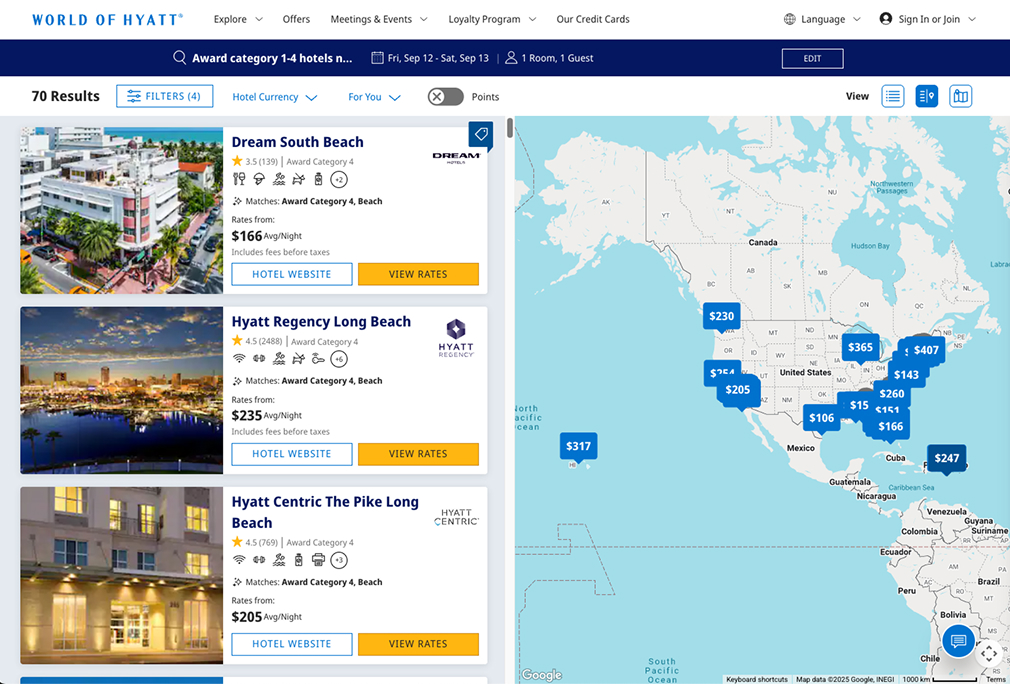
Task: Click Hyatt Centric Pike HOTEL WEBSITE button
Action: (x=292, y=643)
